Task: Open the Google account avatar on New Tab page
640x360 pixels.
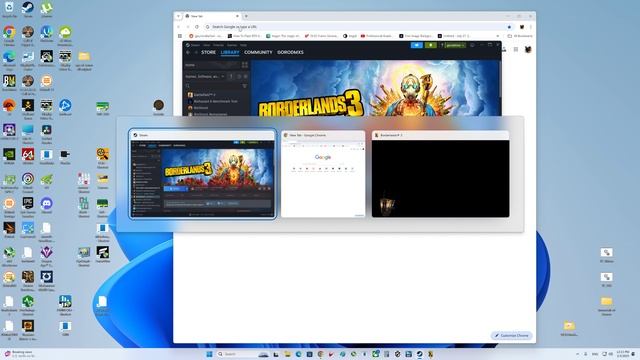Action: point(528,49)
